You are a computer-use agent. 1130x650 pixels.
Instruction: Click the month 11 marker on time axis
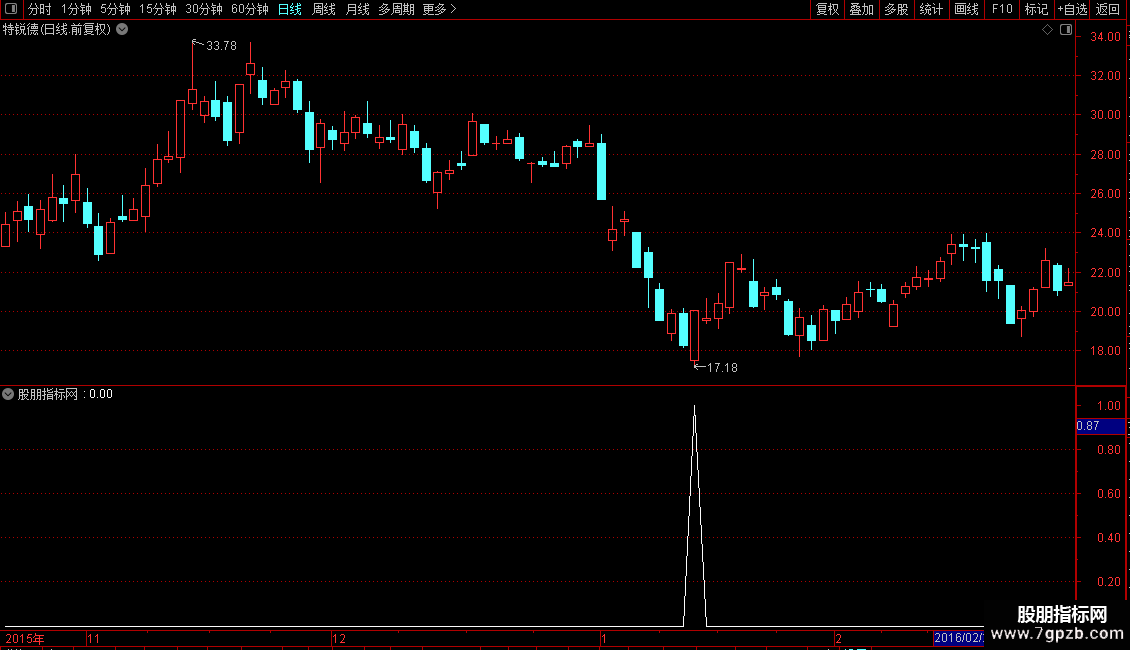click(x=94, y=638)
